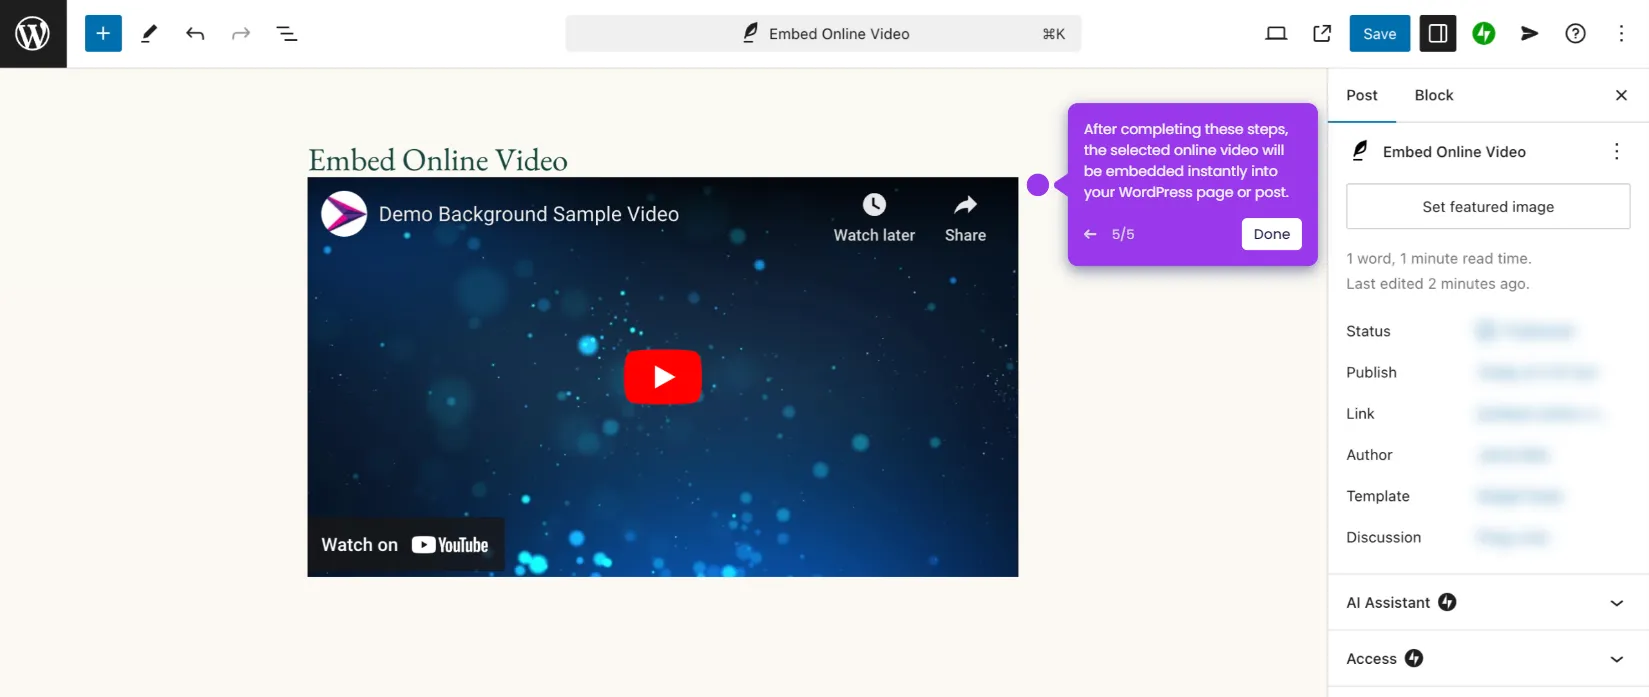Go back to previous tour step
Screen dimensions: 1649x697
tap(1090, 234)
